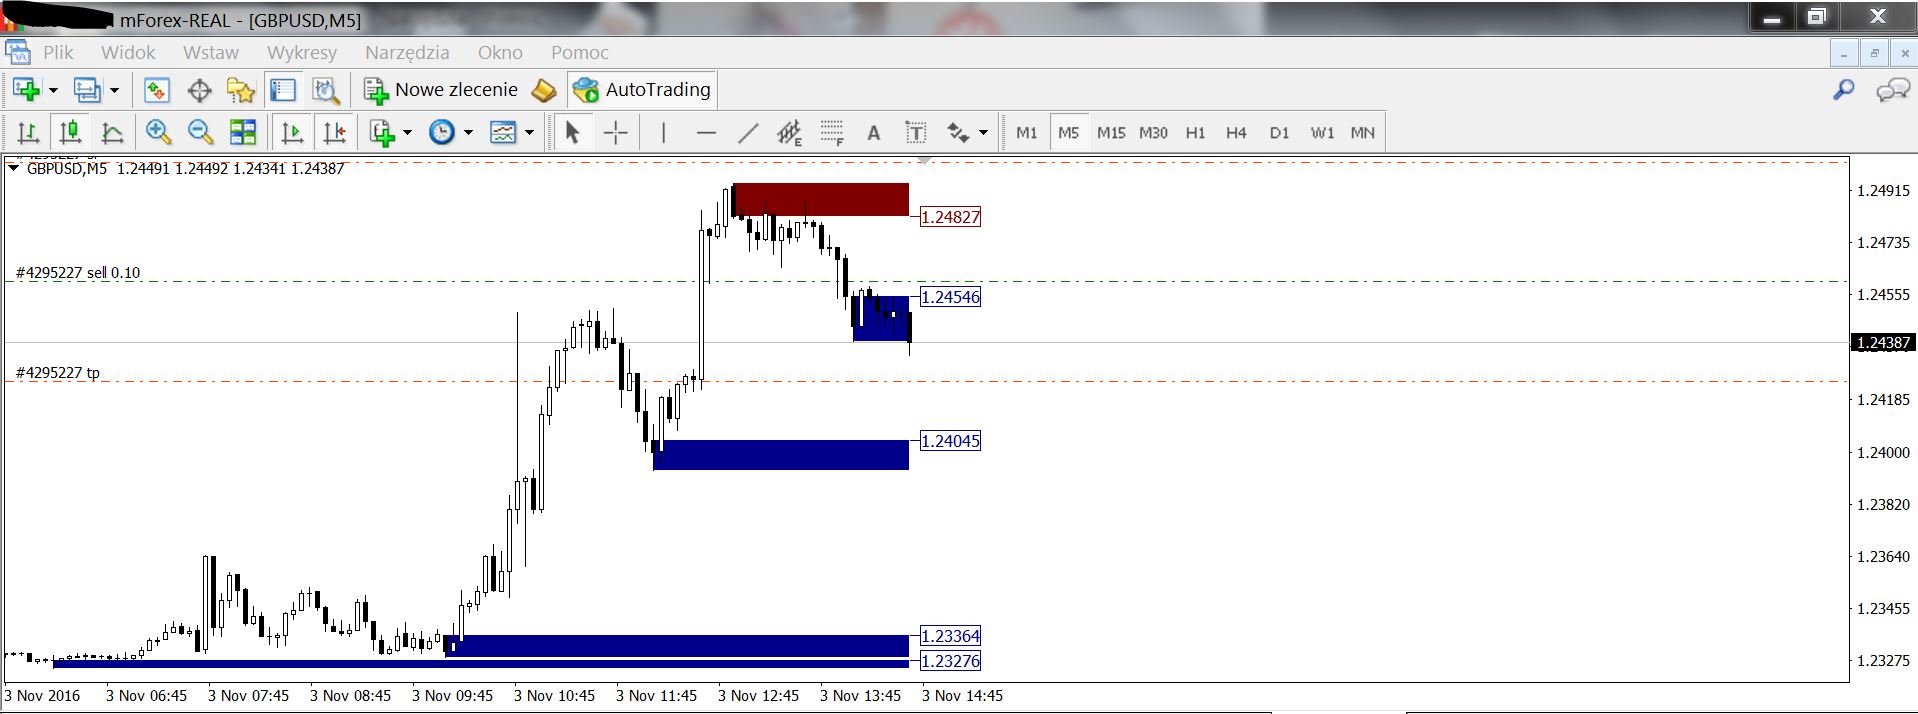Screen dimensions: 1918x714
Task: Open the Strategy Tester magnifier icon
Action: (x=326, y=90)
